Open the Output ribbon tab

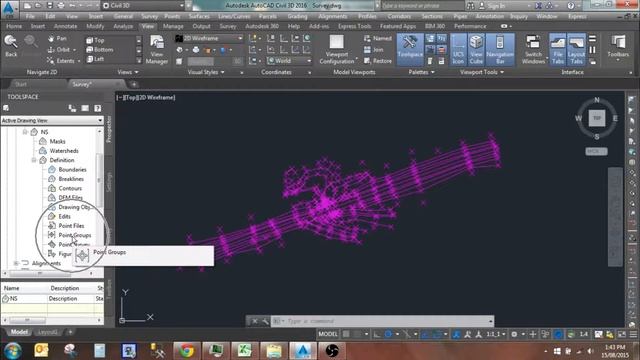tap(201, 26)
